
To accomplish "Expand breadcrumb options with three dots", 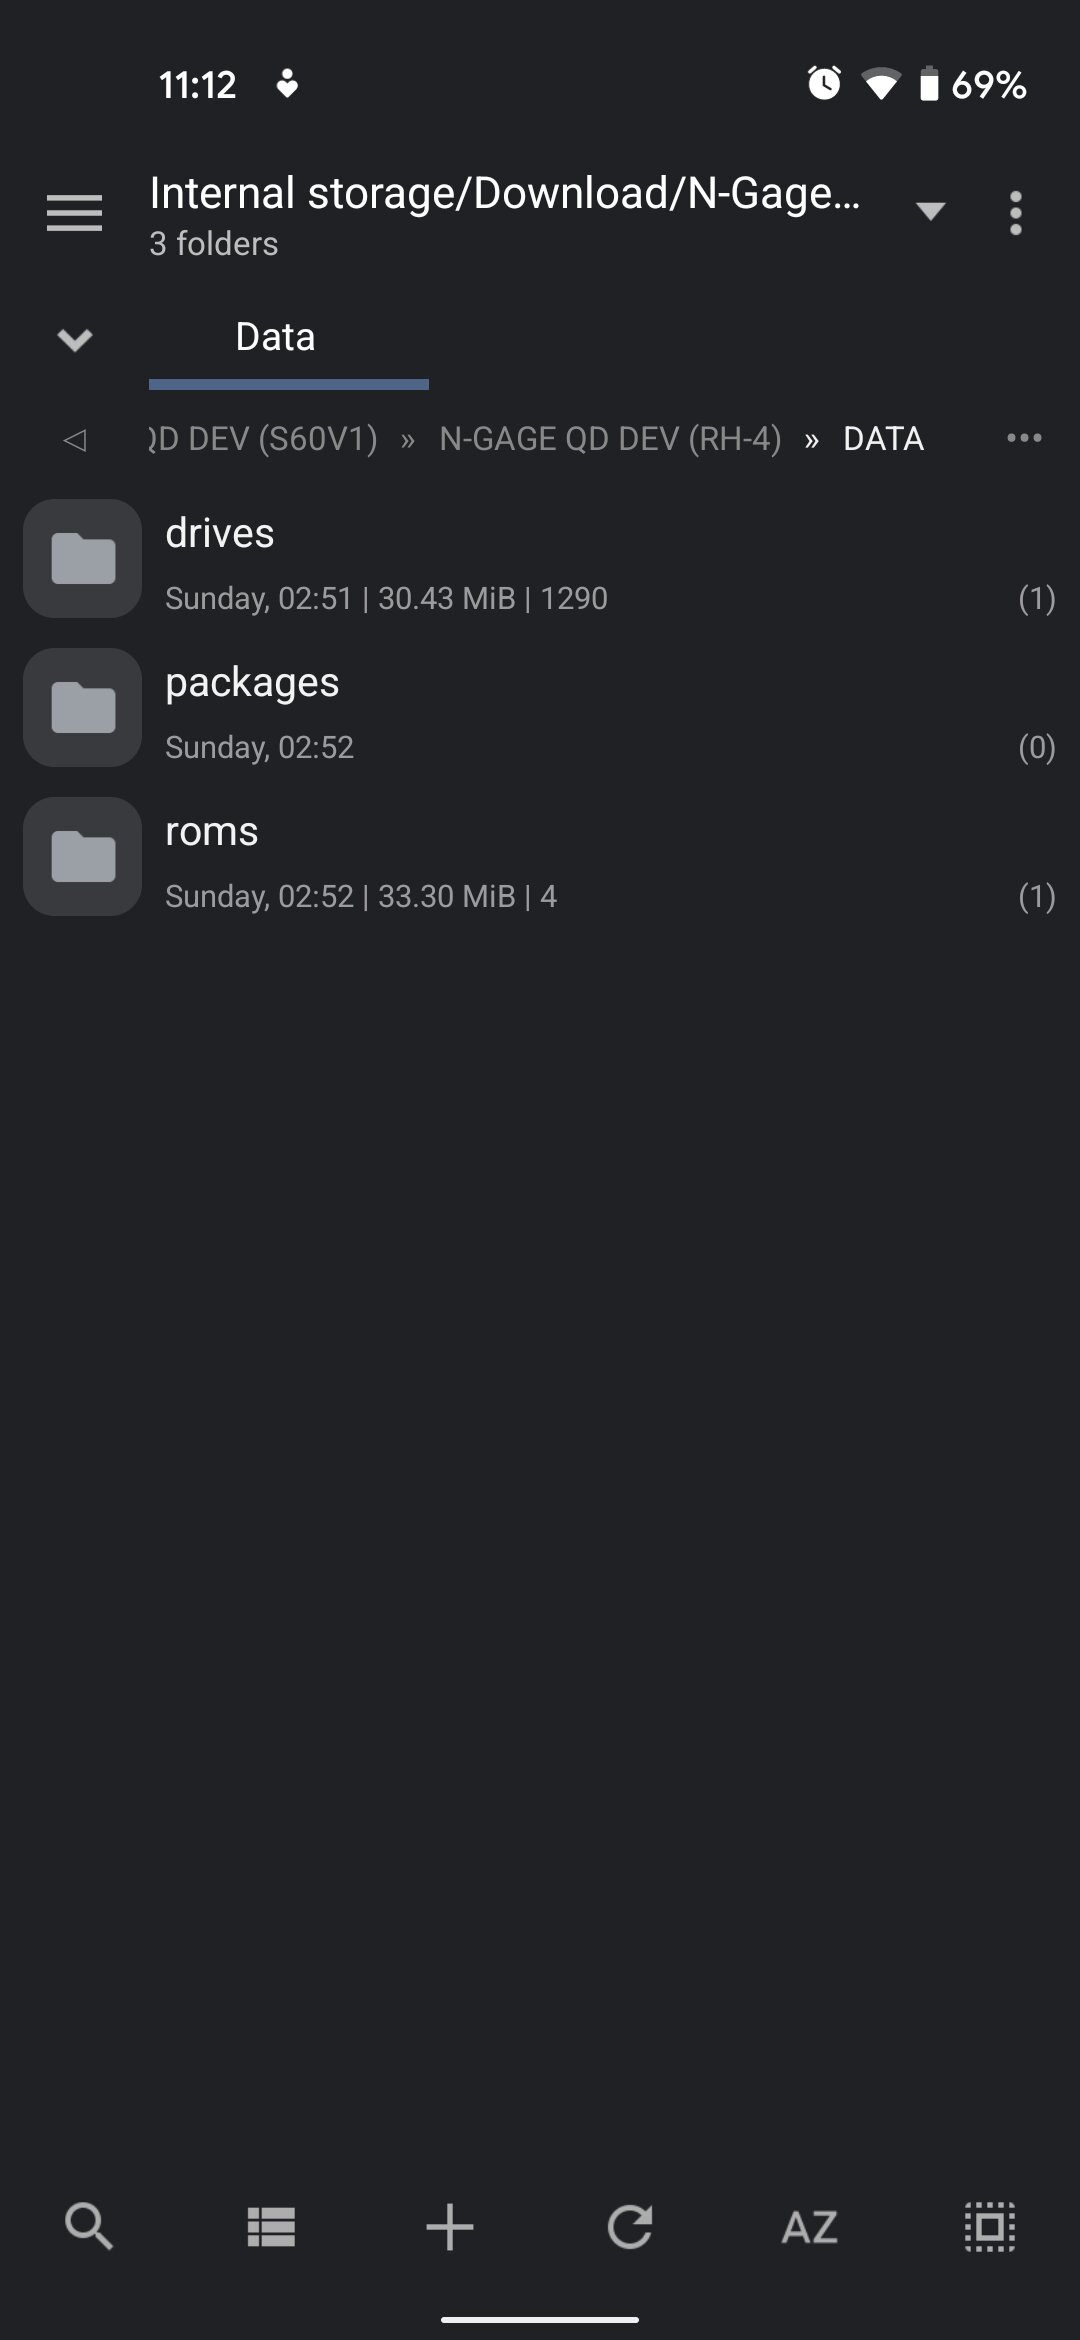I will click(1024, 437).
